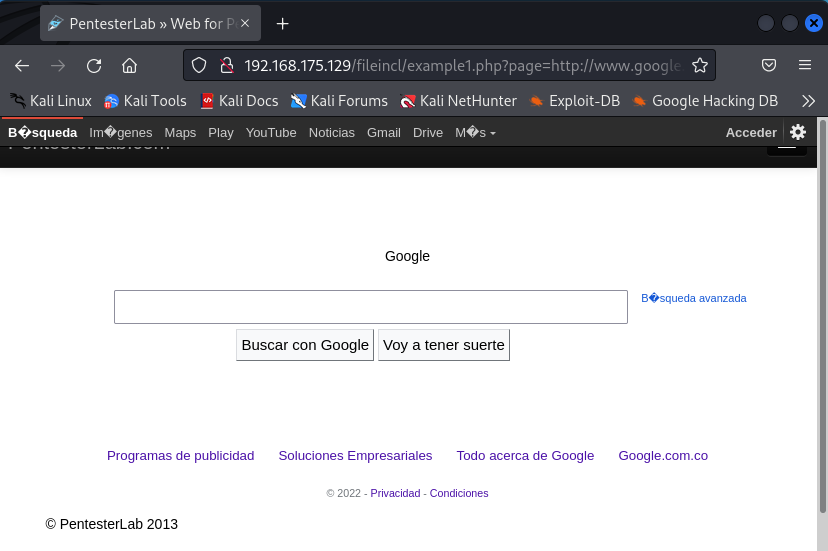Image resolution: width=828 pixels, height=551 pixels.
Task: Open Noticias in Google bar
Action: pyautogui.click(x=332, y=133)
